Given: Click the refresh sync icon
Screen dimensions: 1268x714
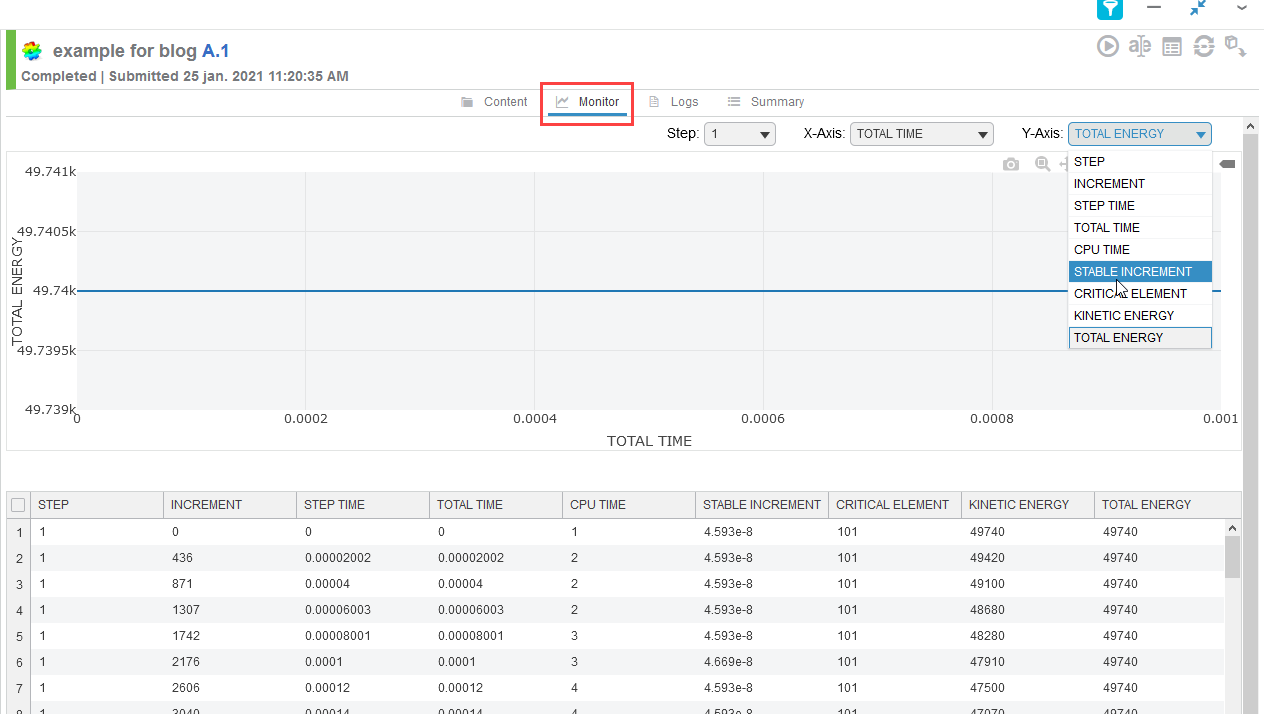Looking at the screenshot, I should [x=1204, y=46].
